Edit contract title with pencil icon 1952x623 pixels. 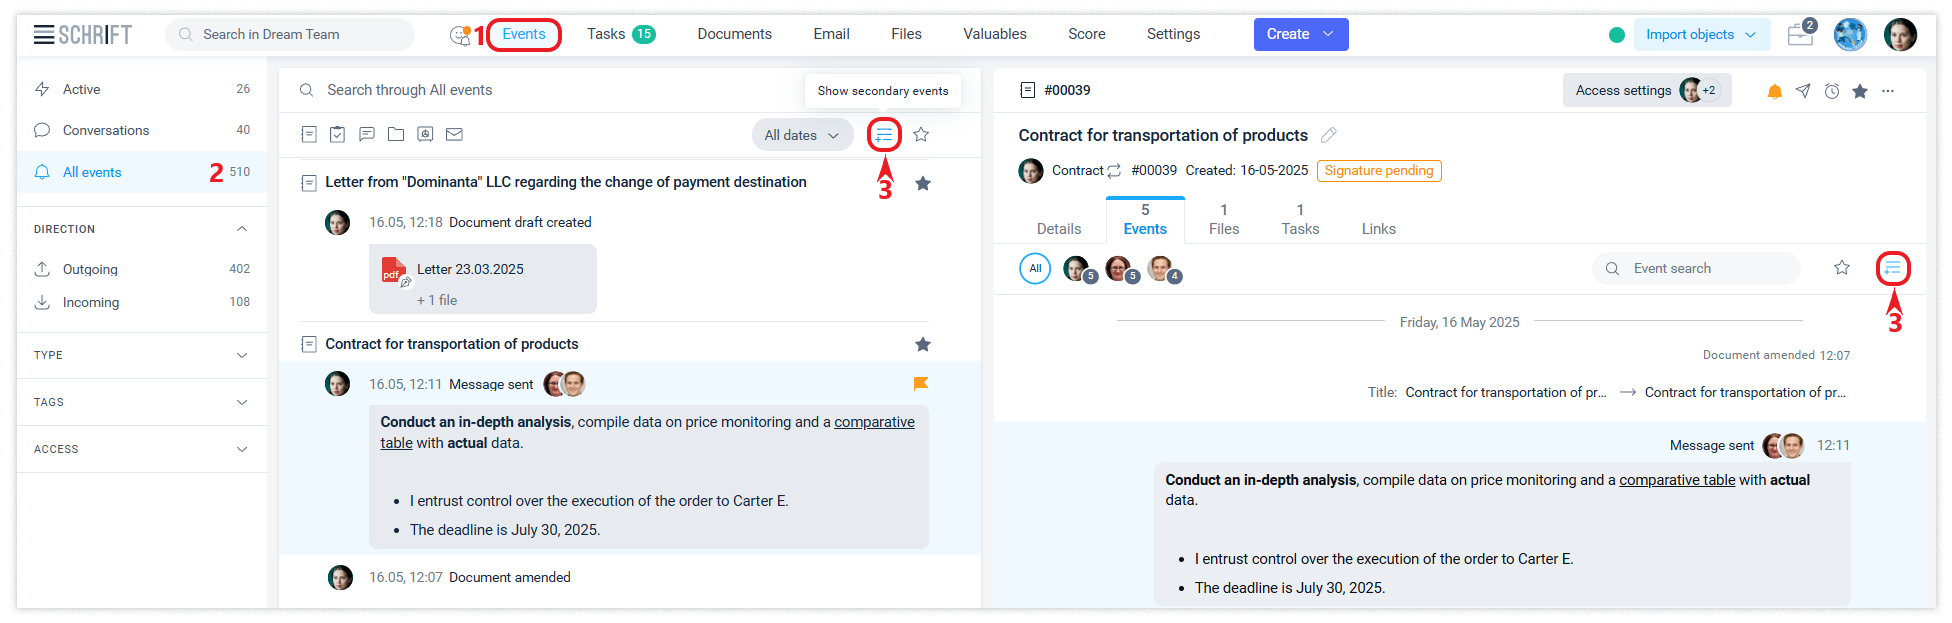tap(1329, 135)
